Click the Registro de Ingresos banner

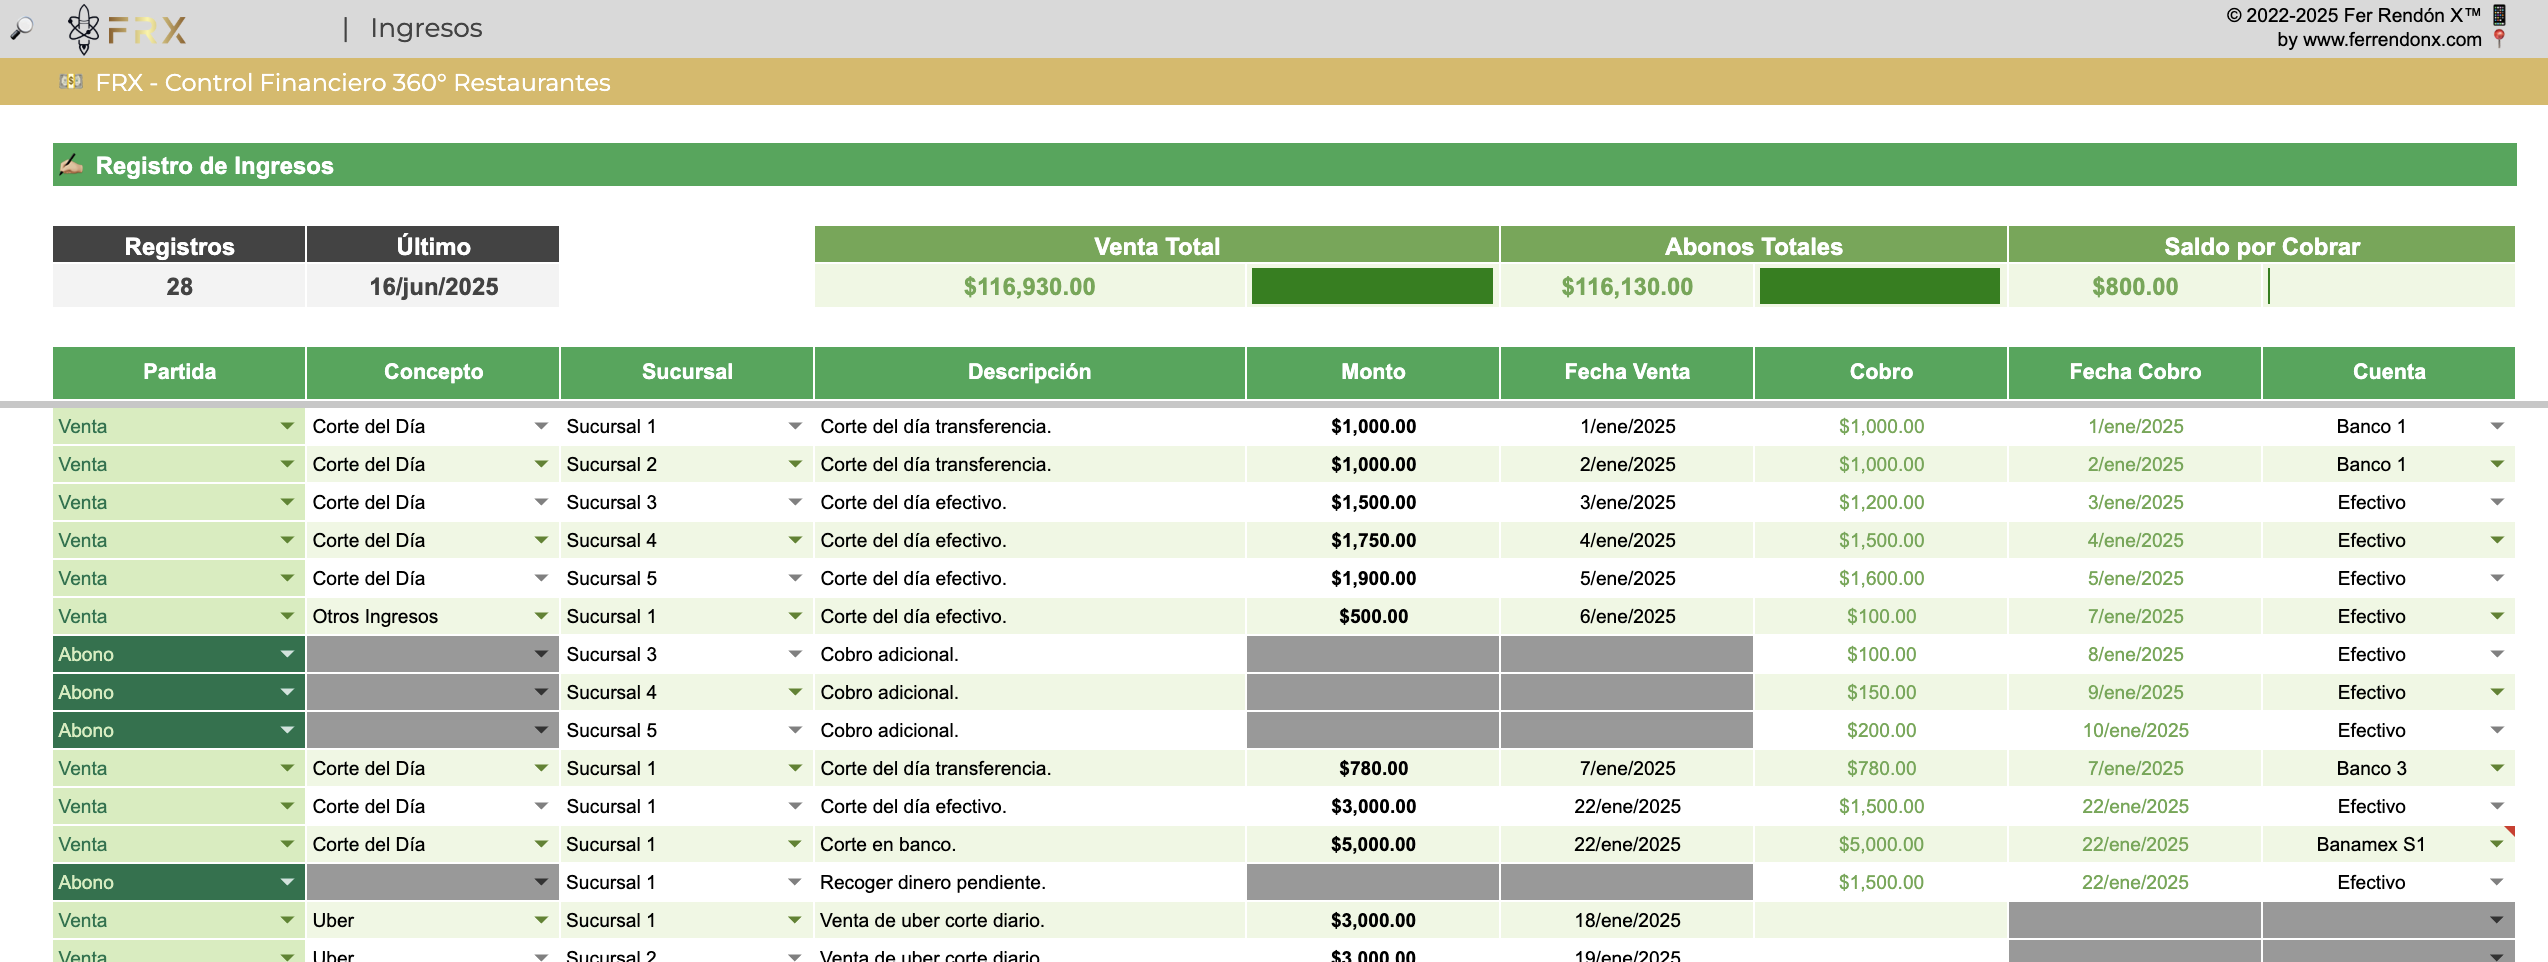(x=1284, y=165)
